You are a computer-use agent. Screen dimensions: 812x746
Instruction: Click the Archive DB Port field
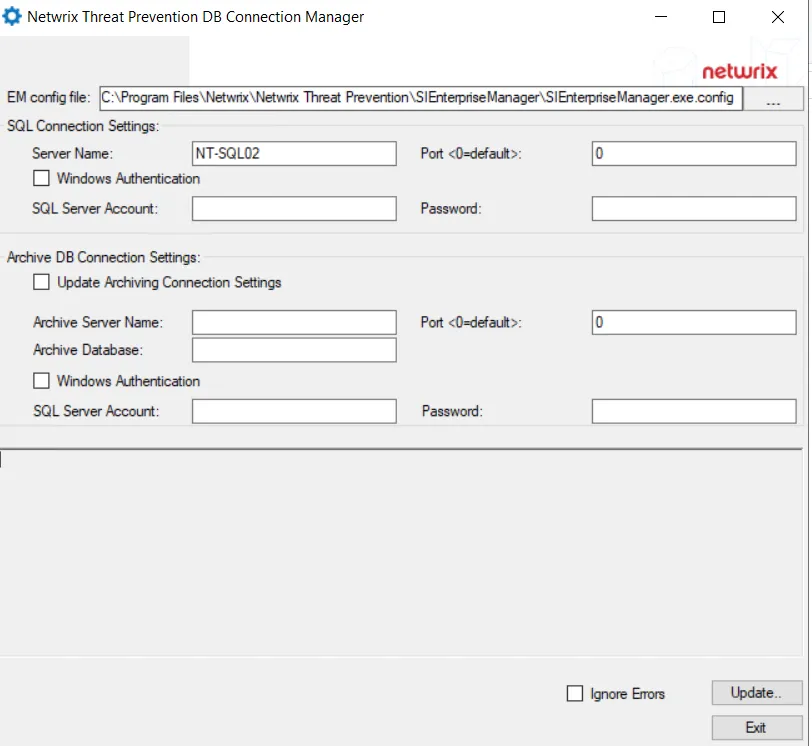pyautogui.click(x=694, y=323)
